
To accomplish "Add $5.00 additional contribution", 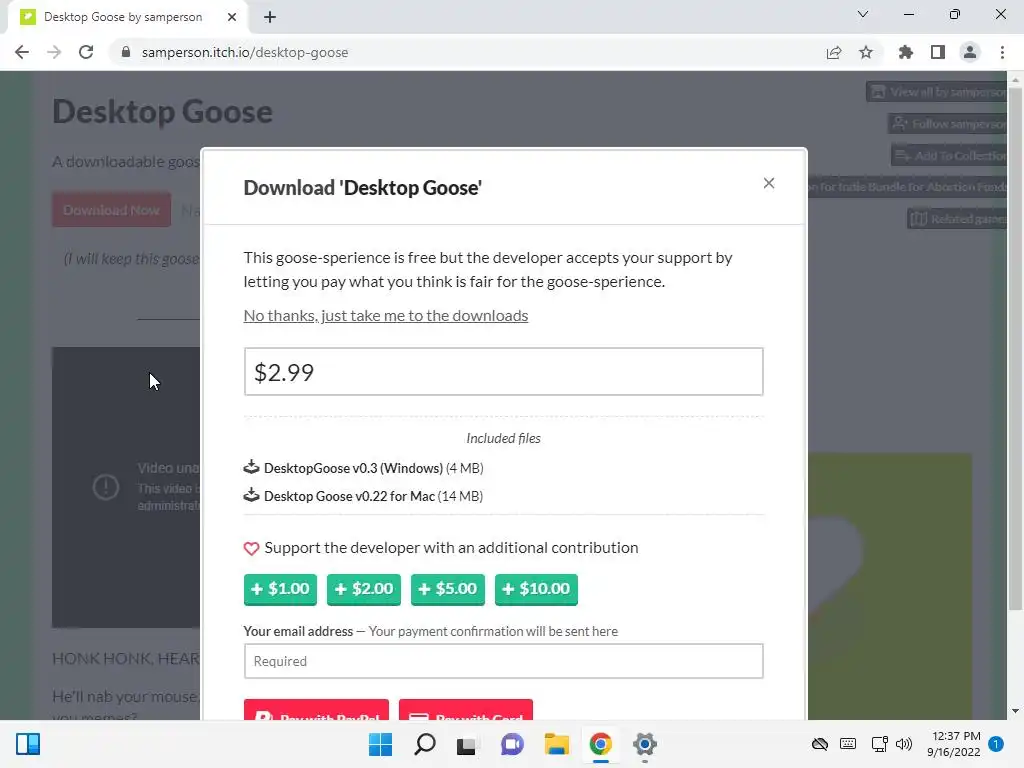I will [448, 589].
